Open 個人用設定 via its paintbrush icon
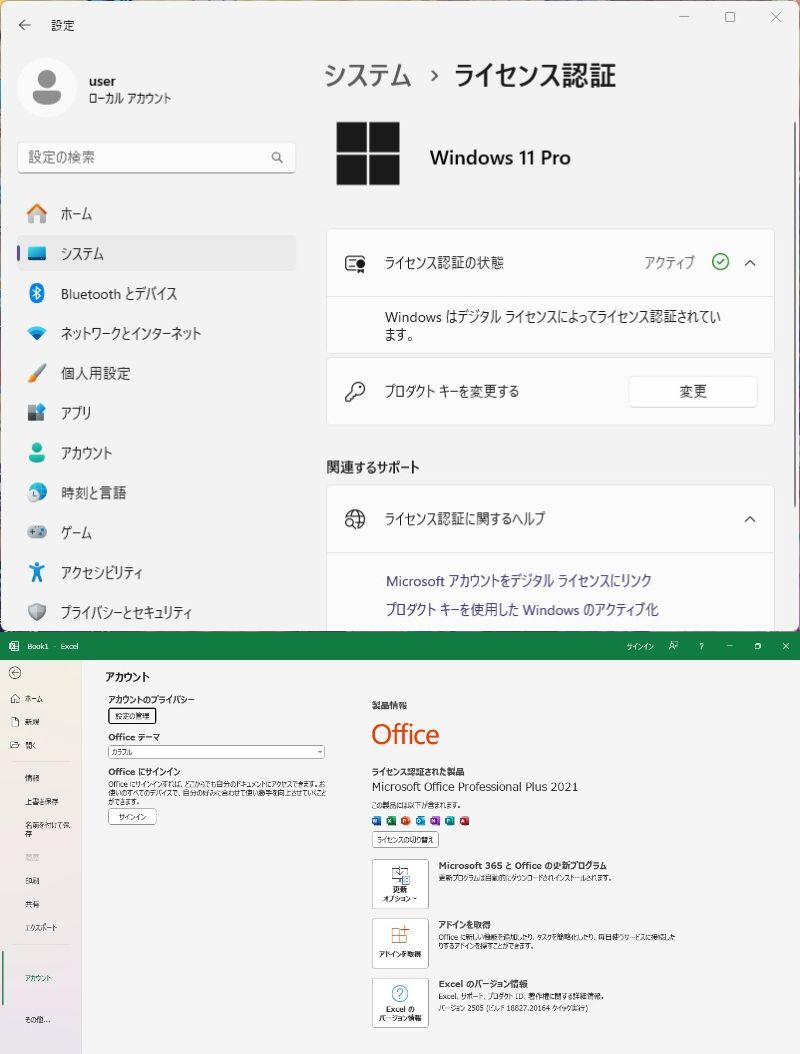Image resolution: width=800 pixels, height=1054 pixels. click(x=37, y=373)
